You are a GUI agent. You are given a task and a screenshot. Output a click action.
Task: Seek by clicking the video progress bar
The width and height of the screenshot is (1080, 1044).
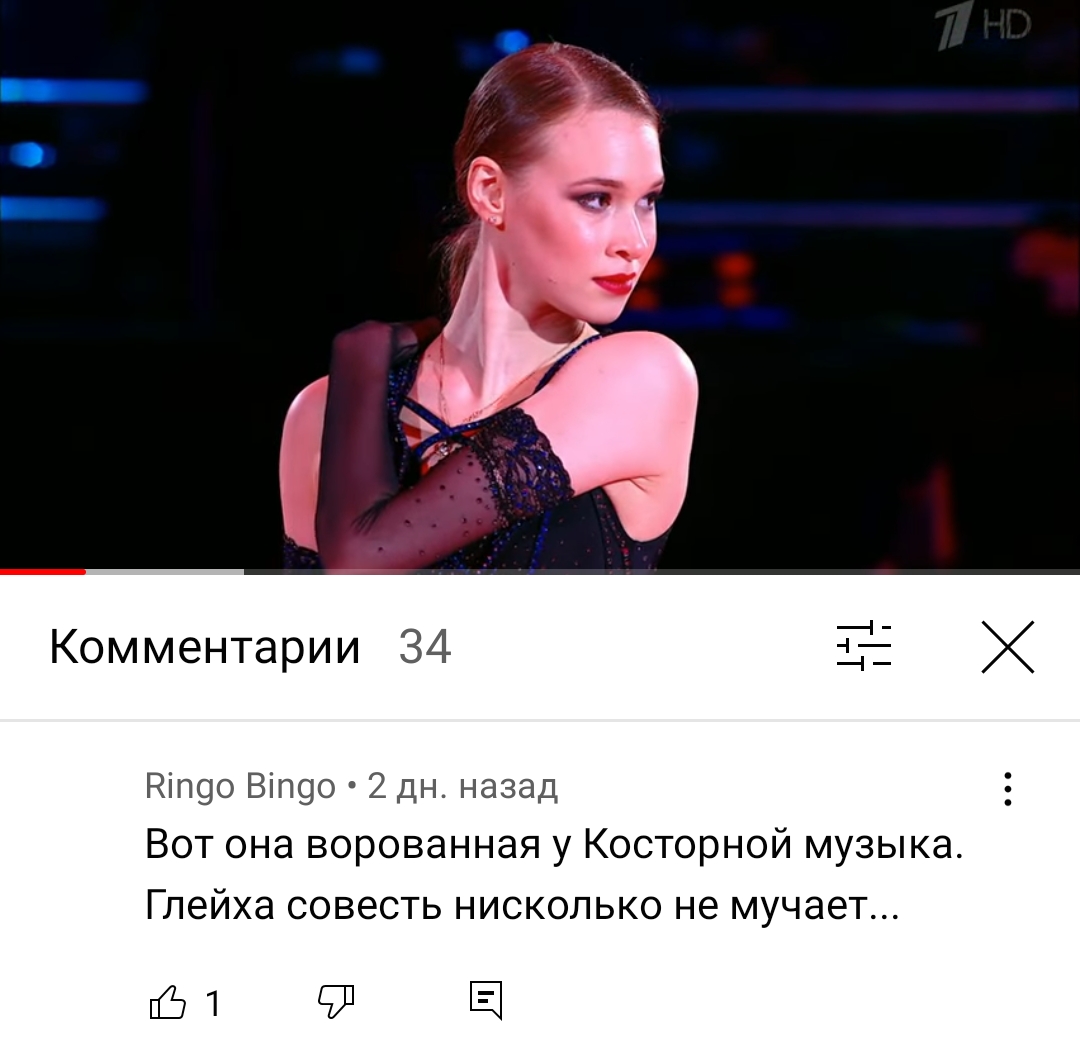(540, 572)
